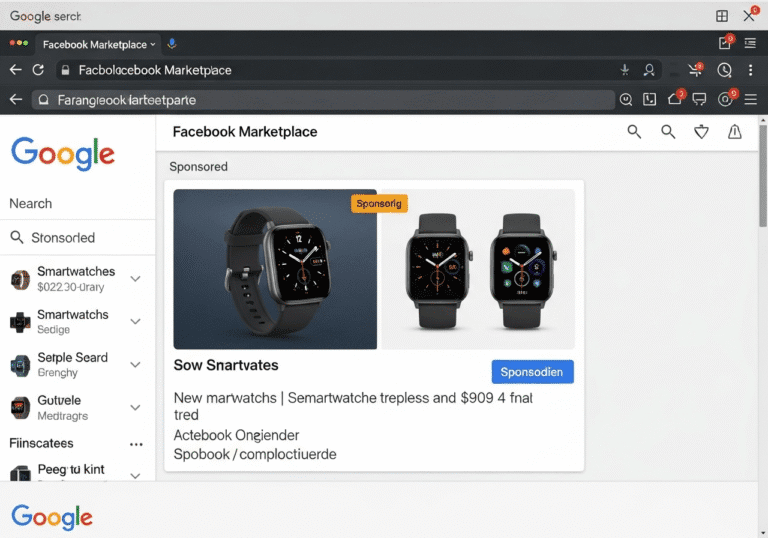This screenshot has width=768, height=538.
Task: Open the Fiinscatees three-dot options
Action: 136,444
